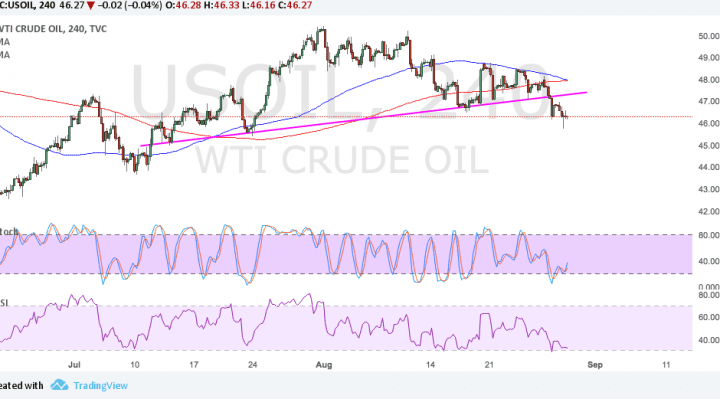Select the C:USOIL, 240 symbol header
720x399 pixels.
(28, 6)
